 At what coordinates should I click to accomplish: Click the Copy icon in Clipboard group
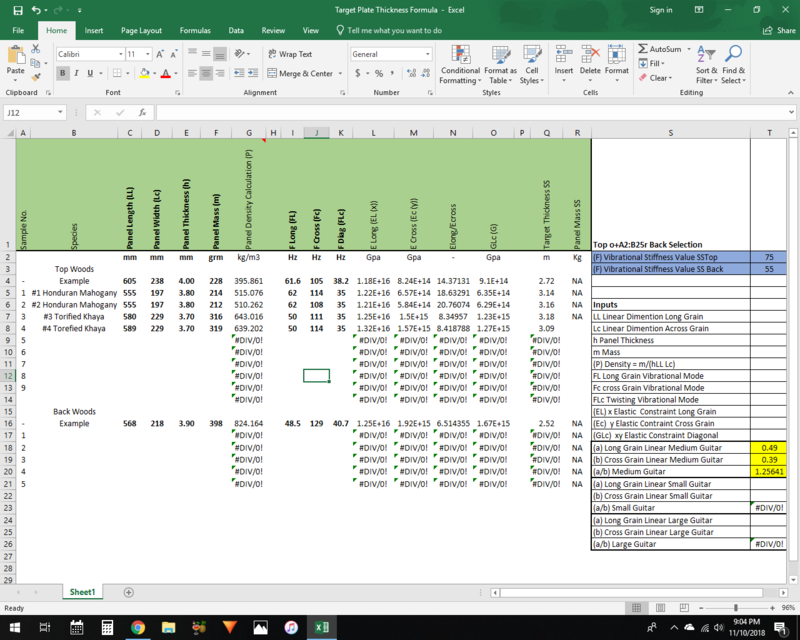35,63
